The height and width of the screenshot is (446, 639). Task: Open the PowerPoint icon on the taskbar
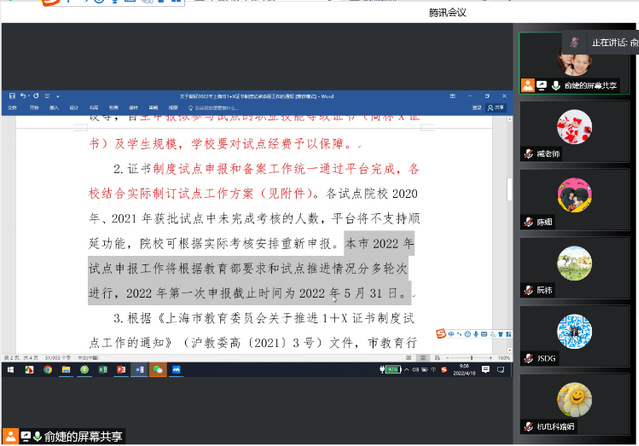coord(121,370)
